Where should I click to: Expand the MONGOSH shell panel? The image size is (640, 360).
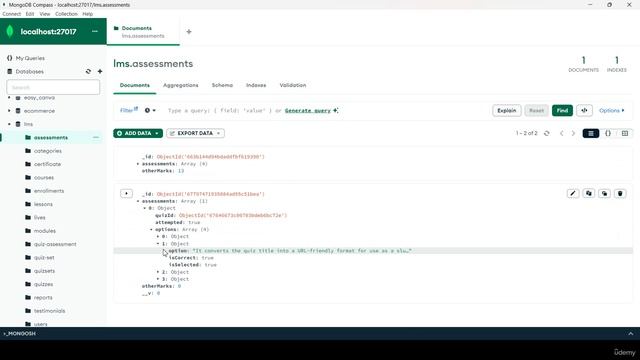point(631,333)
